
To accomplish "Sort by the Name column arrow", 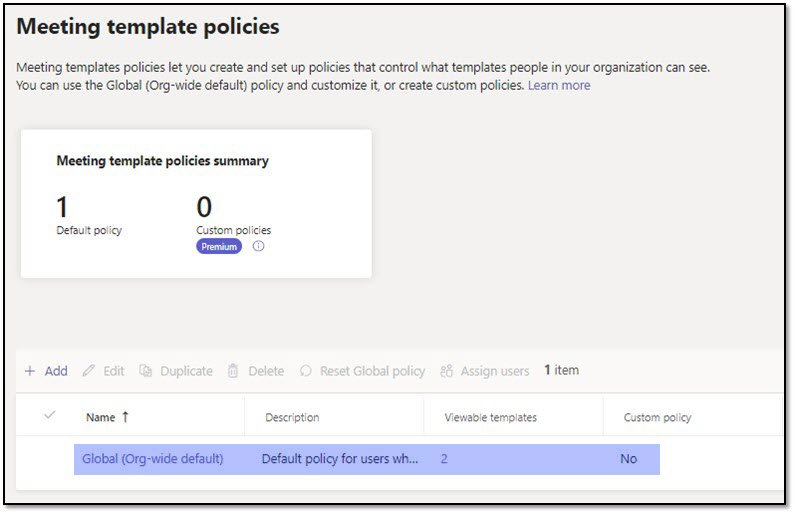I will [126, 417].
